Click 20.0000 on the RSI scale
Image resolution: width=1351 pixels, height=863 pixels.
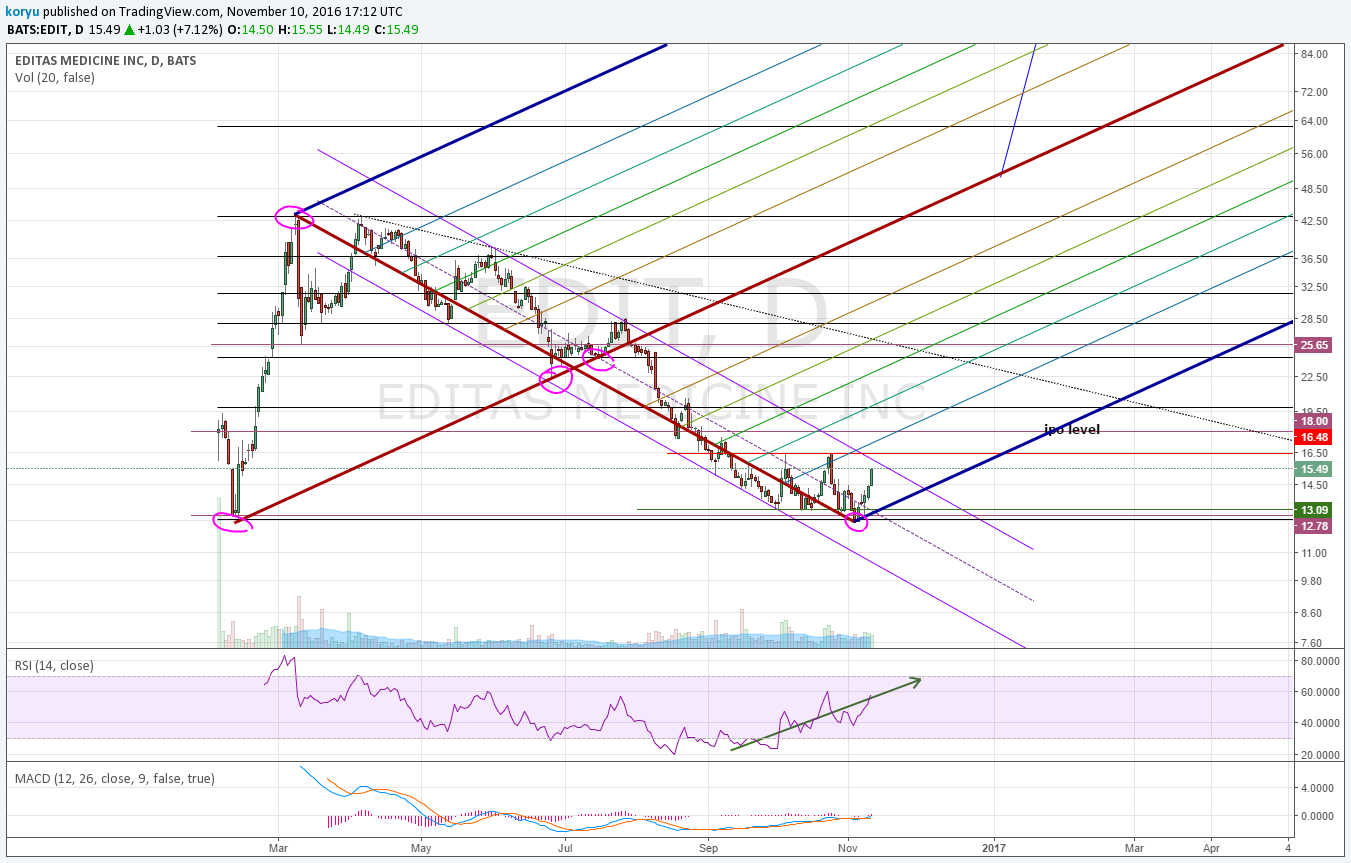point(1318,755)
